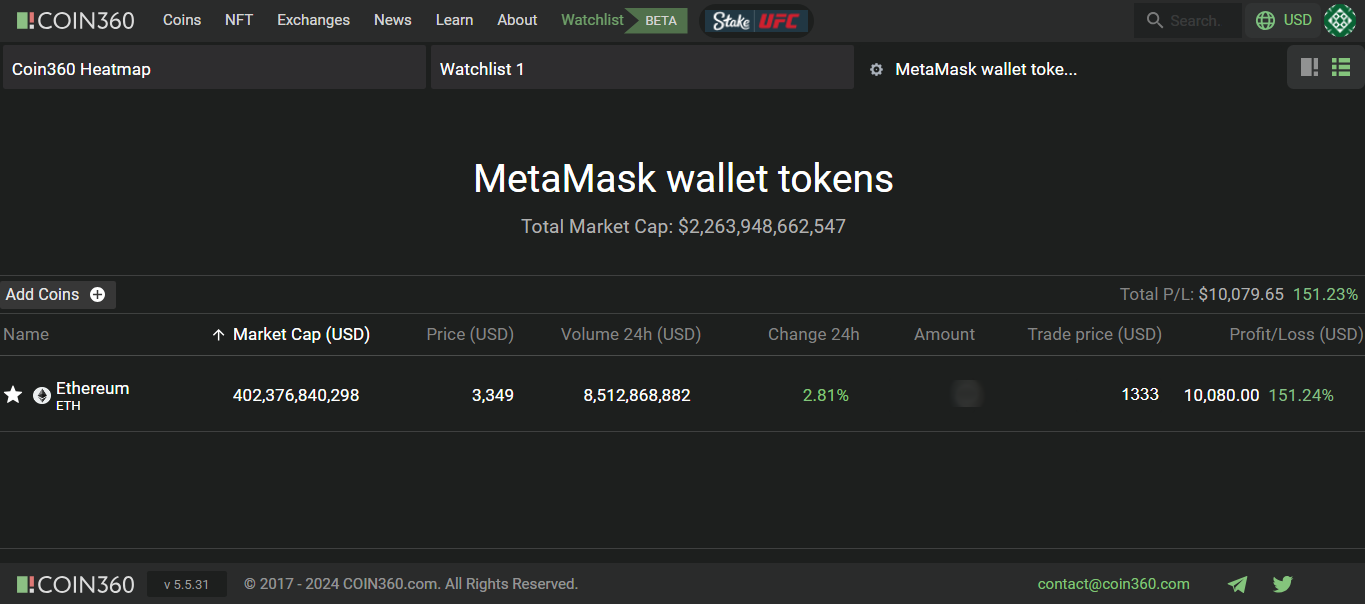Viewport: 1365px width, 604px height.
Task: Click the Add Coins button
Action: (x=58, y=294)
